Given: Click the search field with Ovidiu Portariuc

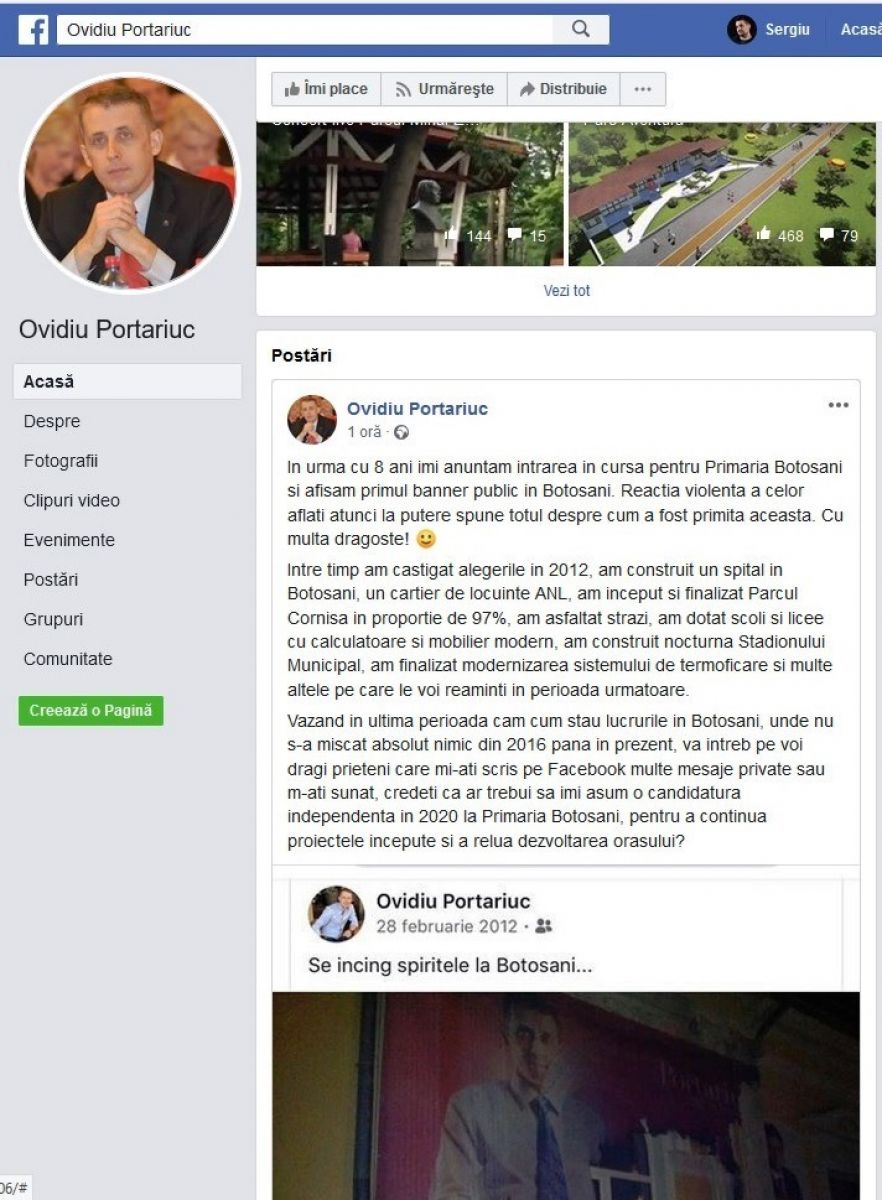Looking at the screenshot, I should [x=305, y=30].
